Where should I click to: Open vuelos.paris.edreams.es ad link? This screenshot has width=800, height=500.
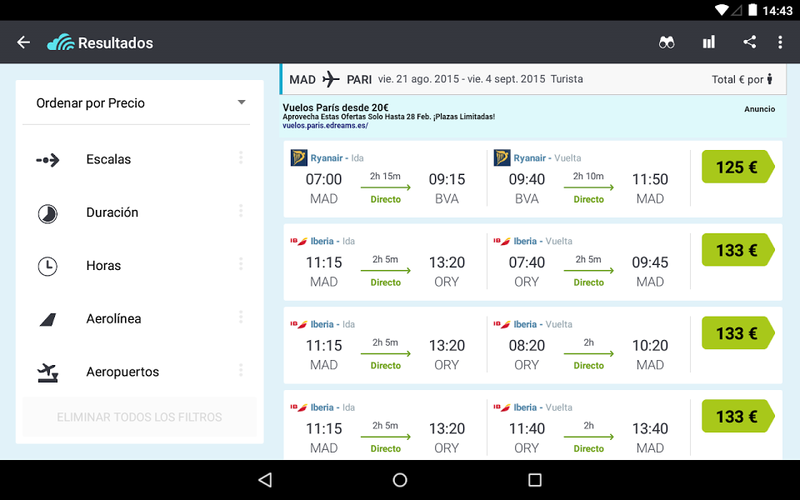[325, 126]
